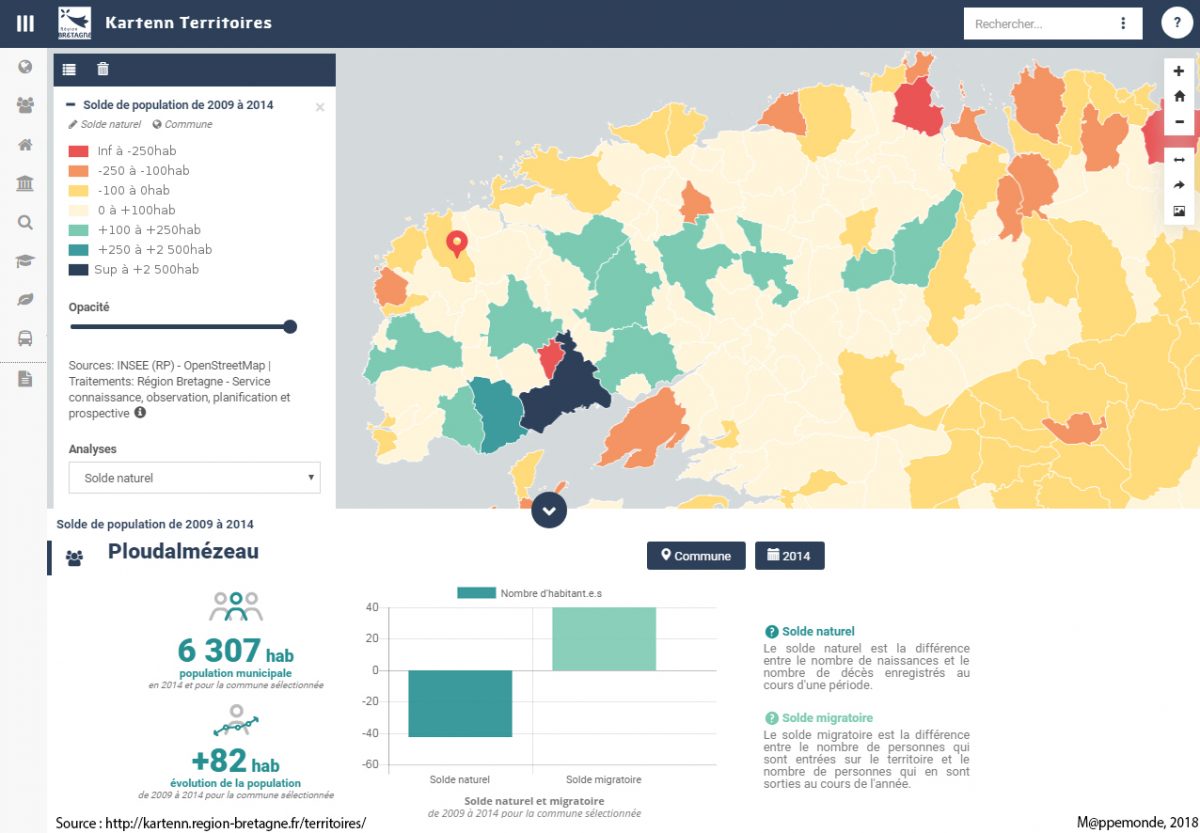1200x833 pixels.
Task: Open the transport bus theme icon
Action: tap(25, 338)
